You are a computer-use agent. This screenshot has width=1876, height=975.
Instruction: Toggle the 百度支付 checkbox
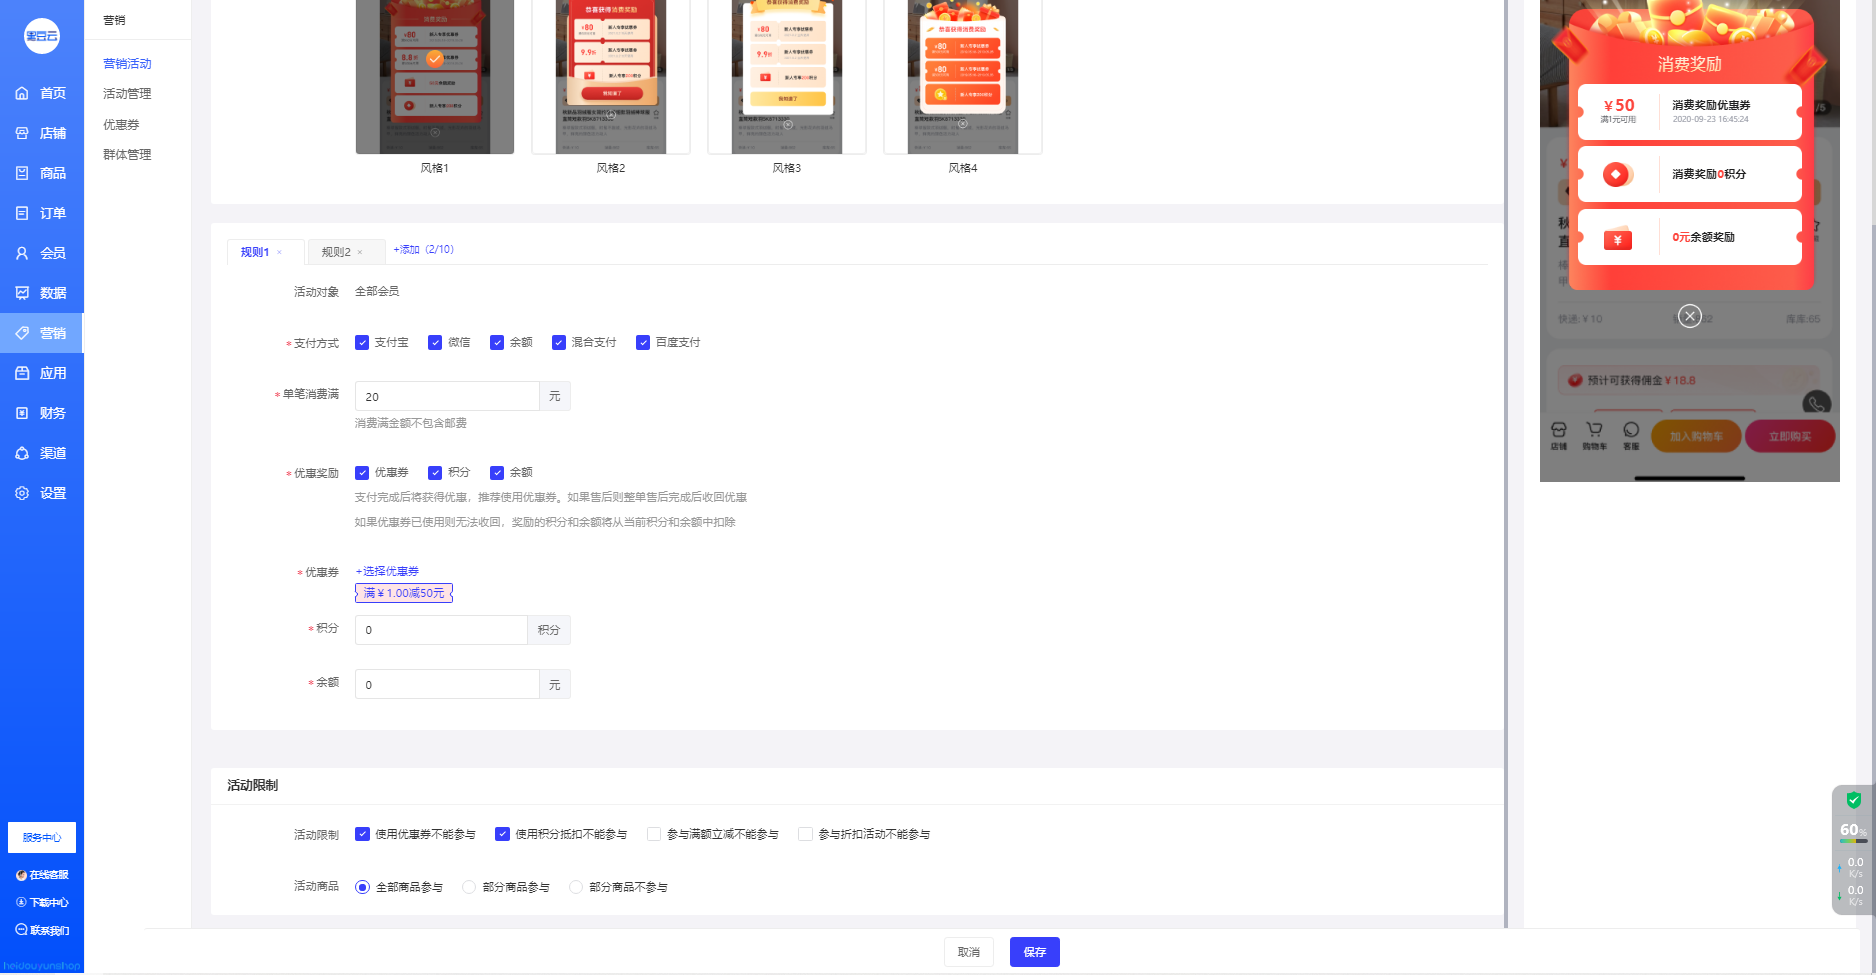(643, 343)
